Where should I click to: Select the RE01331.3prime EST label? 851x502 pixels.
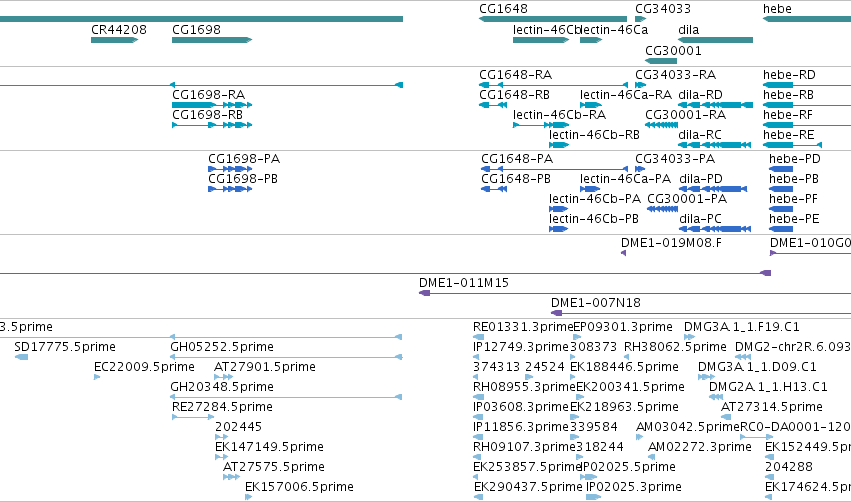pos(523,327)
